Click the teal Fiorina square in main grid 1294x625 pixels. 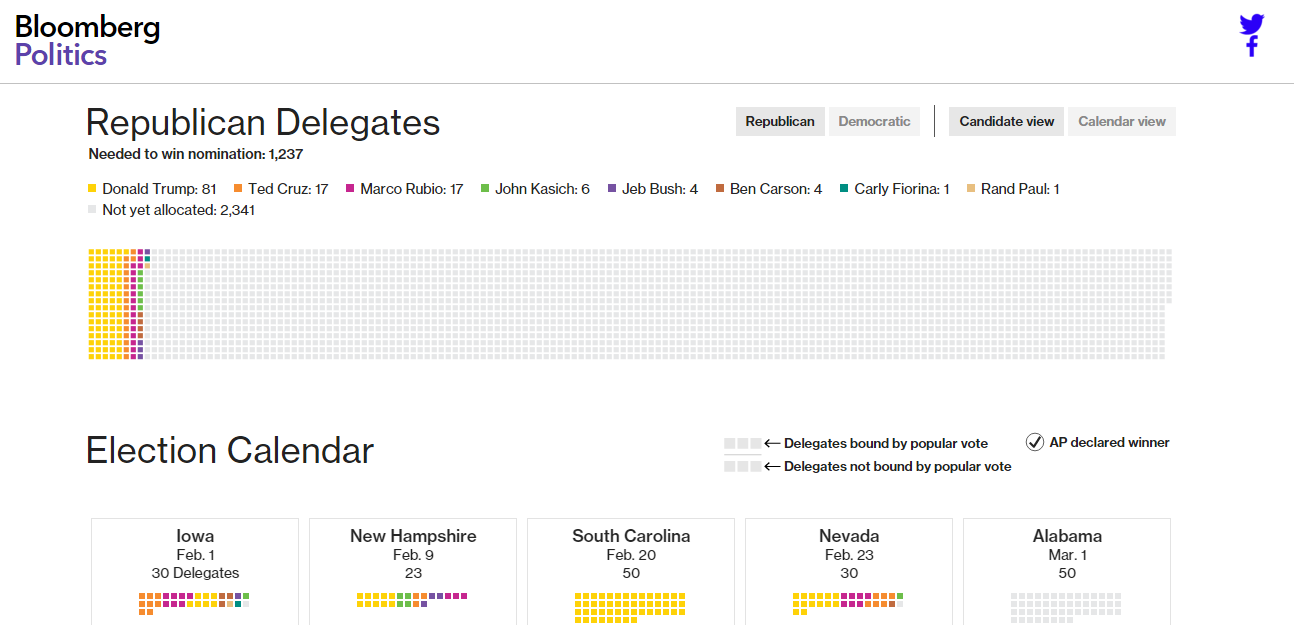pos(147,260)
